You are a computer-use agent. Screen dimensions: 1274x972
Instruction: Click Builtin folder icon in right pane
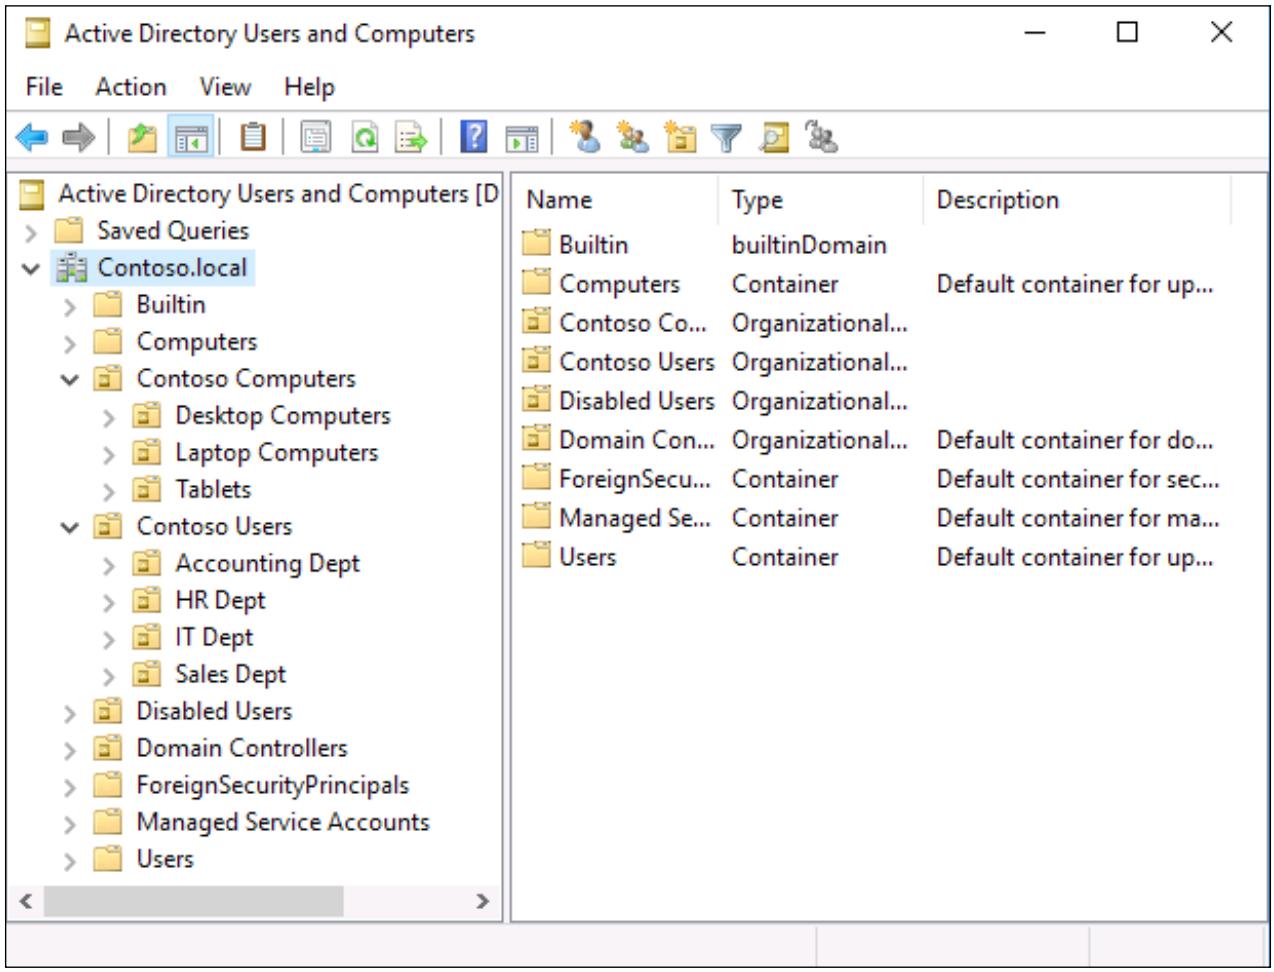537,243
